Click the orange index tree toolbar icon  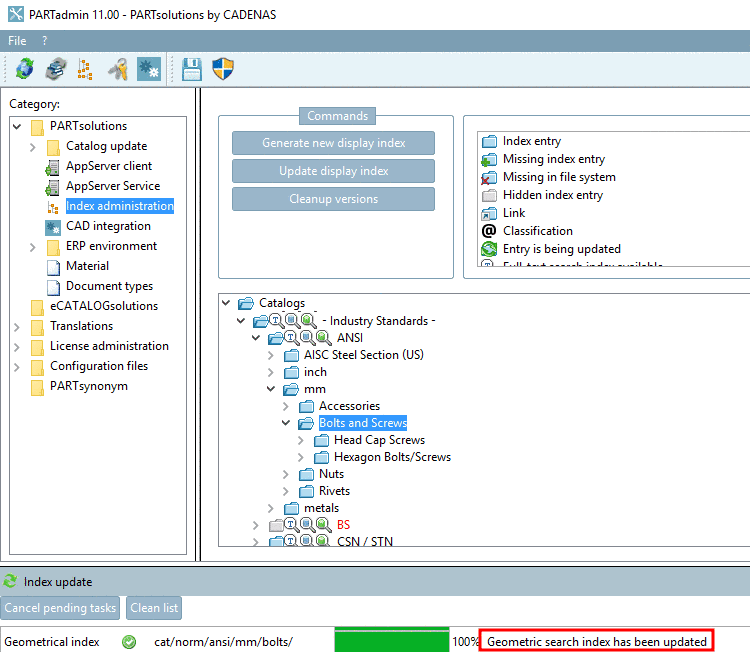point(85,69)
